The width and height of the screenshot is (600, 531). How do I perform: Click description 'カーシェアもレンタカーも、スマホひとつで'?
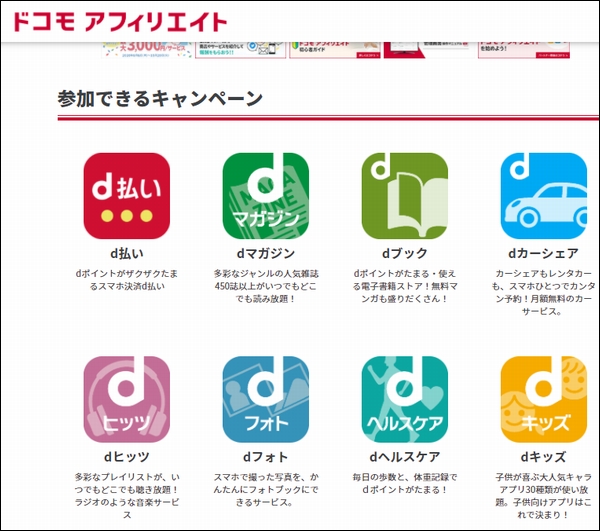point(543,292)
